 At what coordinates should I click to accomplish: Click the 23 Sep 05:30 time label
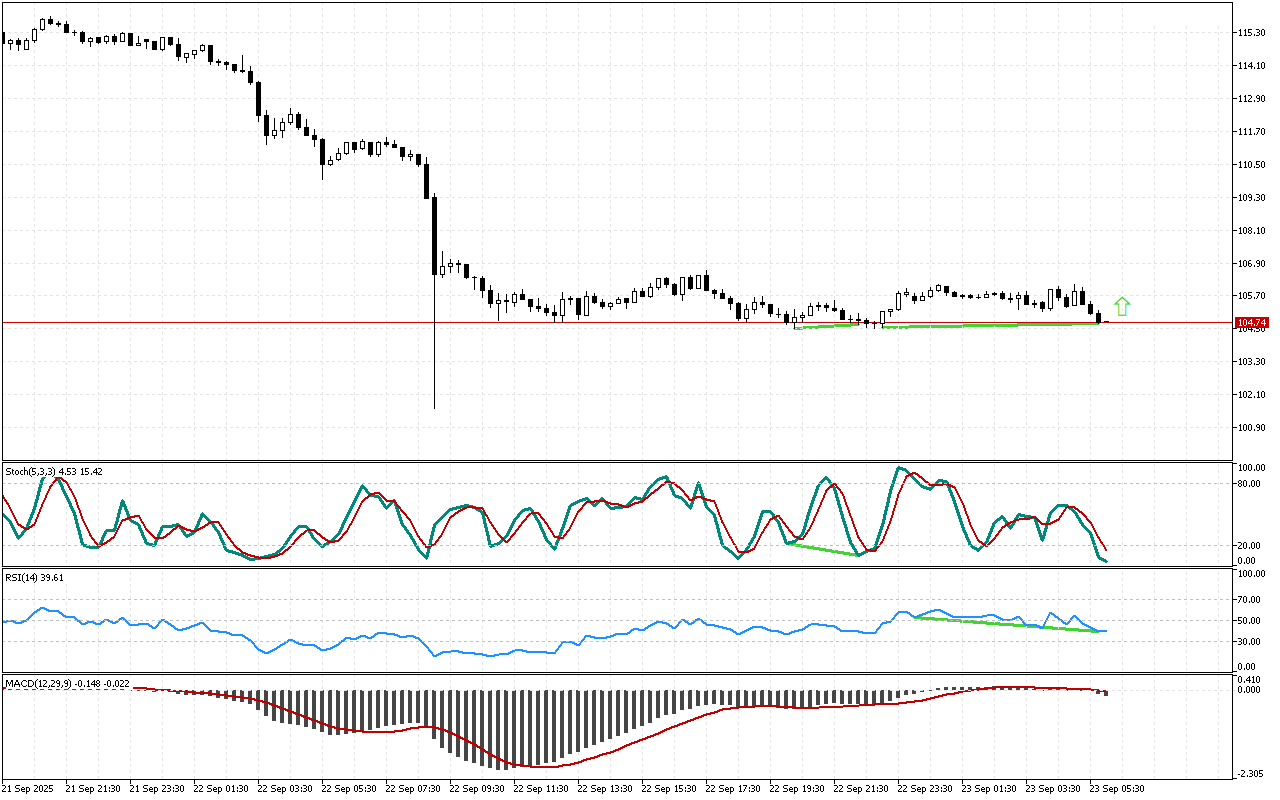1116,788
